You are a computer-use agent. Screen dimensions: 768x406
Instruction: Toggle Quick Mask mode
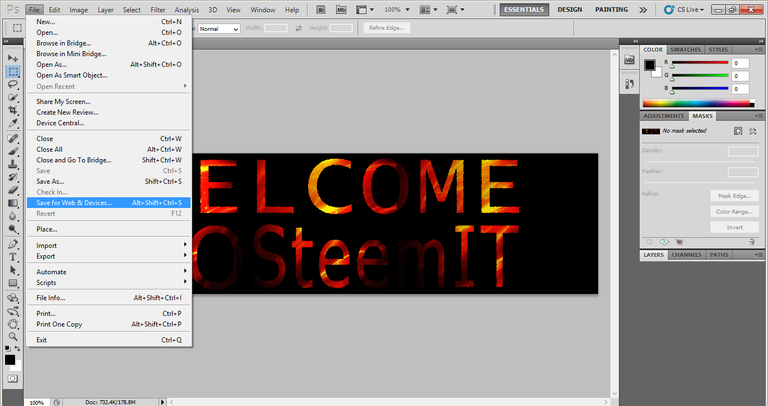[13, 379]
